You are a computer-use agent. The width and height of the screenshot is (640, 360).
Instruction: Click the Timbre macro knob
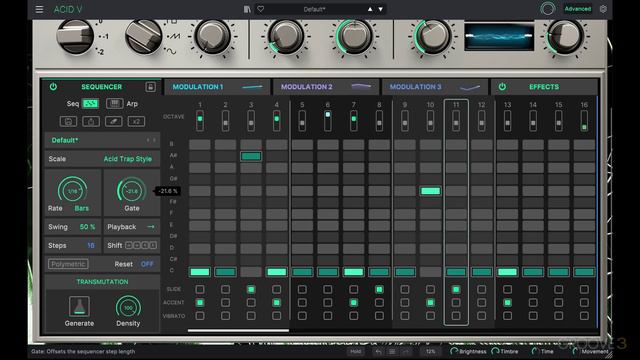[x=495, y=351]
